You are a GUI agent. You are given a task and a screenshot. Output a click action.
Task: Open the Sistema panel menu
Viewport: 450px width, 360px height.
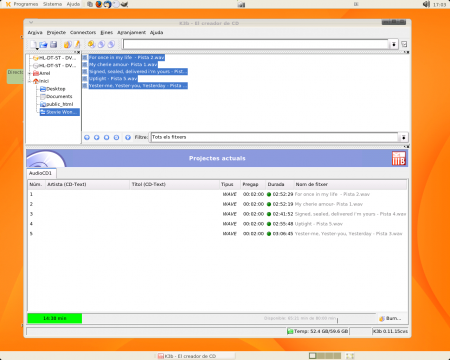(x=52, y=4)
